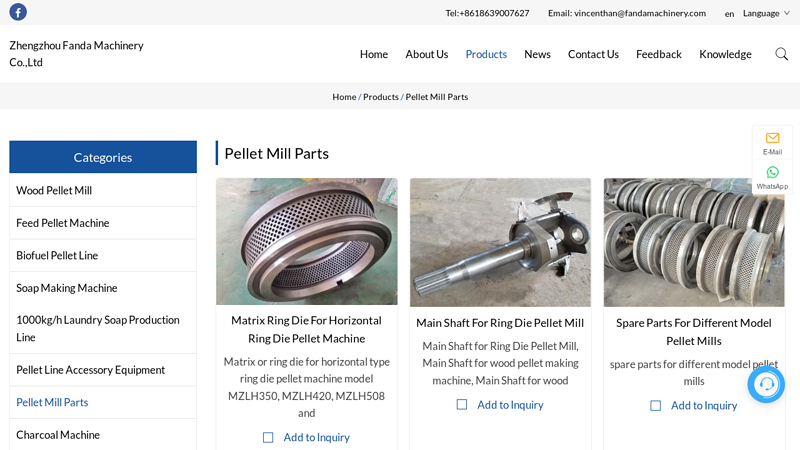Check Add to Inquiry for Matrix Ring Die

(x=268, y=437)
